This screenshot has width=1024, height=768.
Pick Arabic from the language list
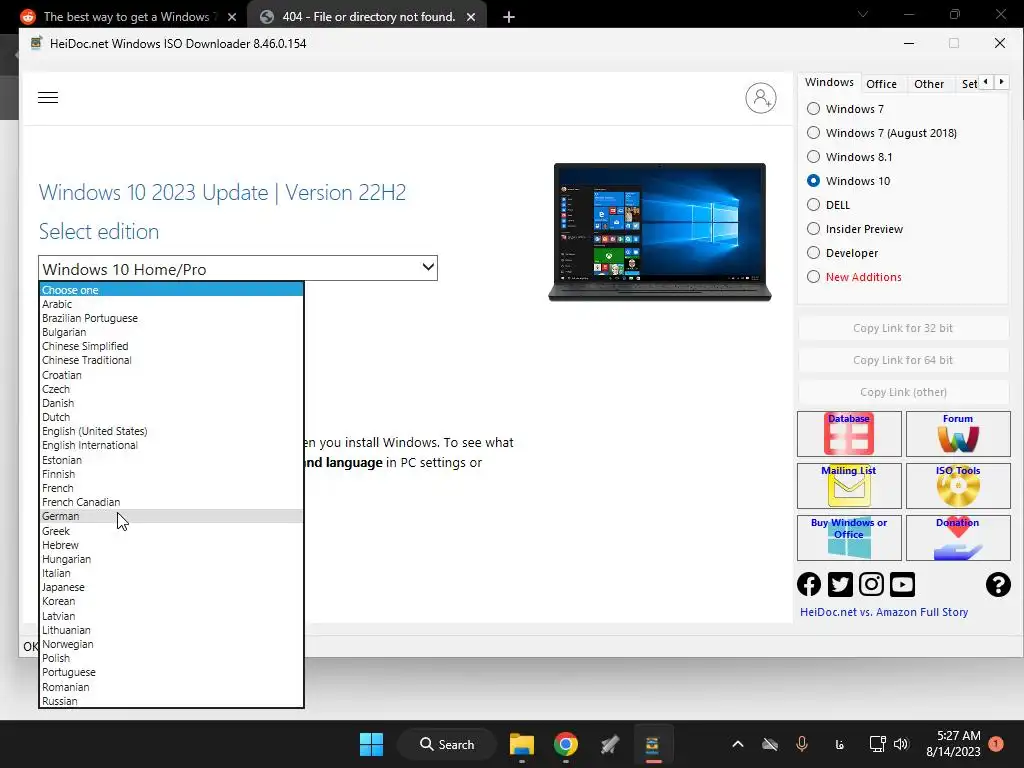click(171, 304)
